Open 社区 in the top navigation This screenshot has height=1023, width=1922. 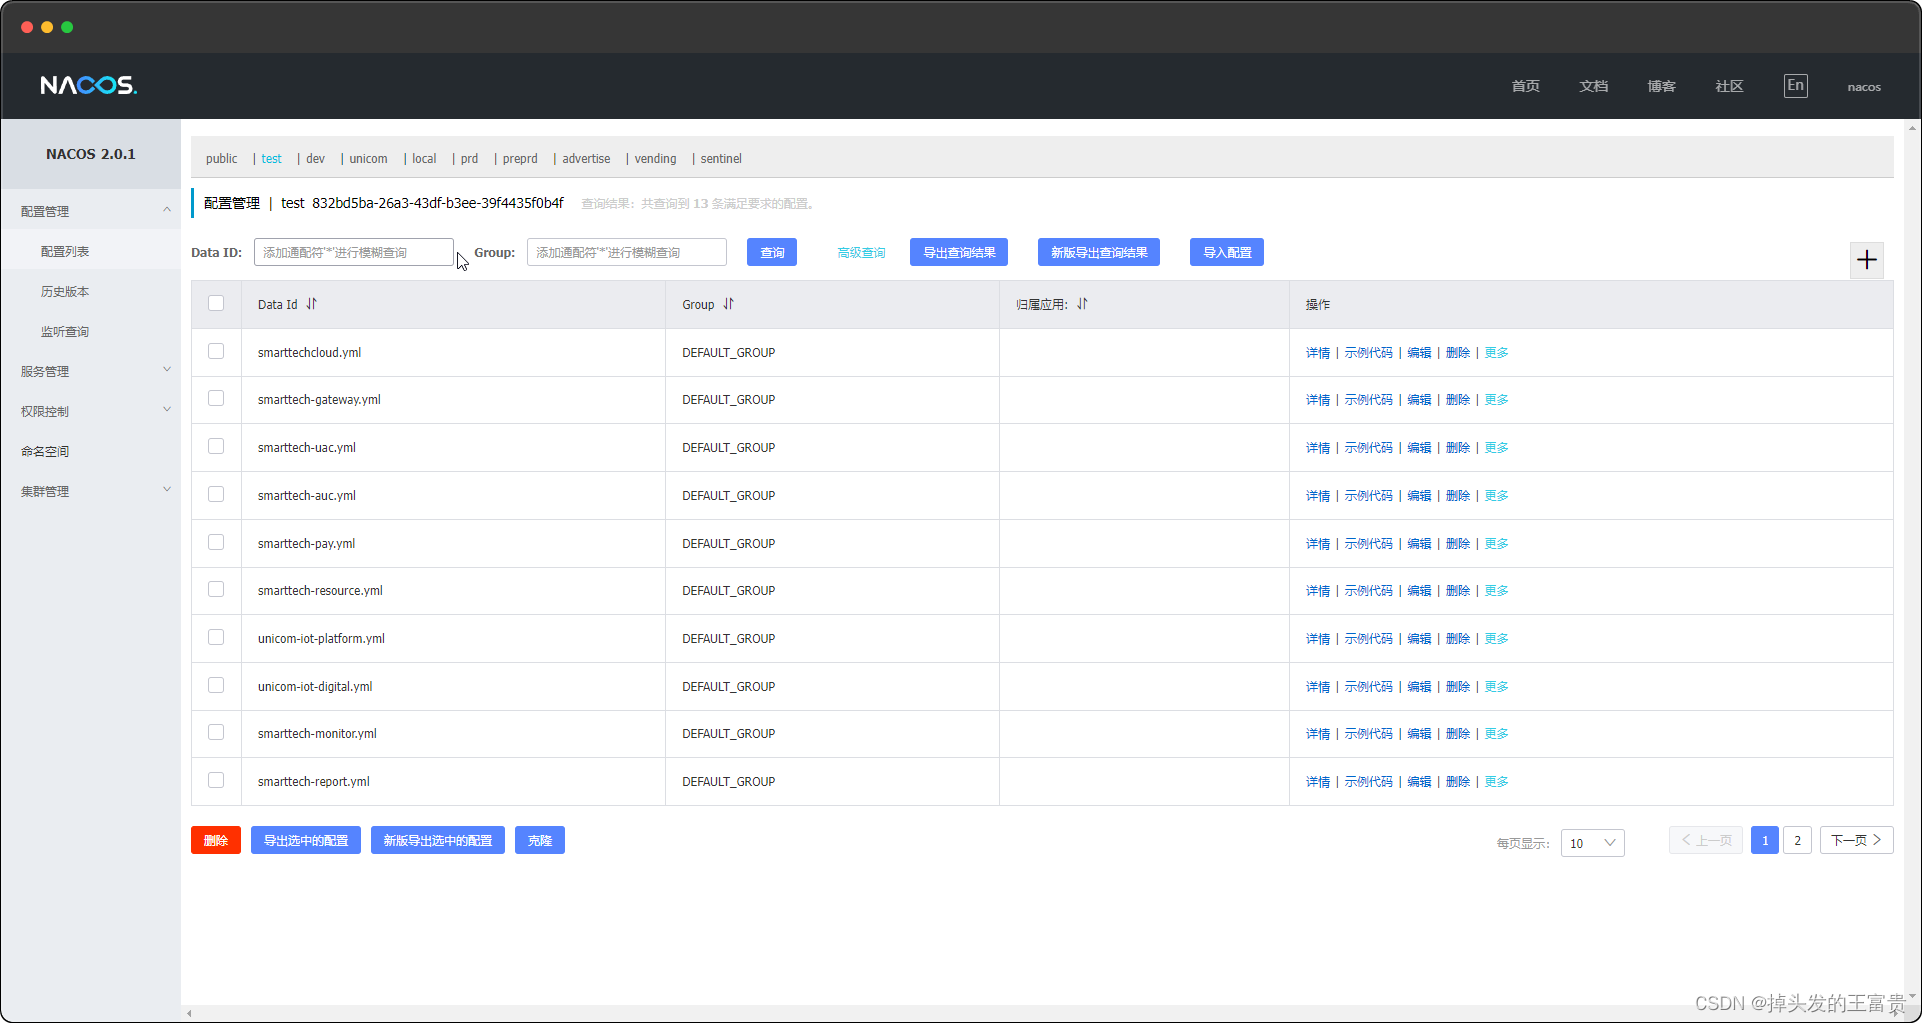tap(1729, 86)
